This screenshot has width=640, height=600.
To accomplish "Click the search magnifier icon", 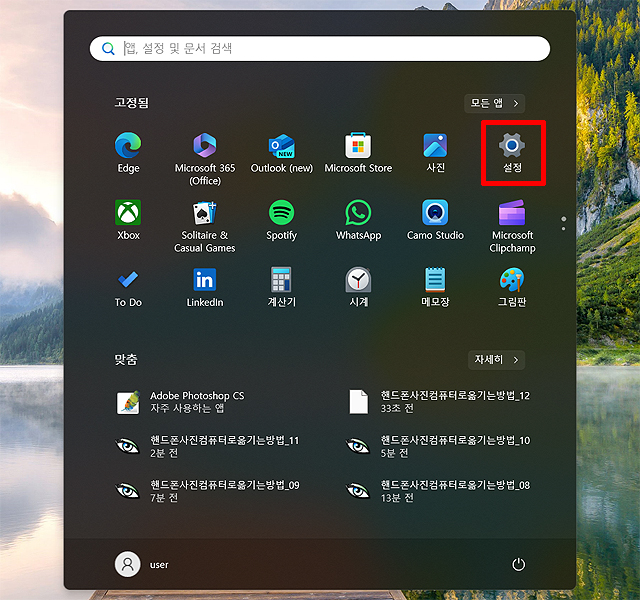I will (x=108, y=49).
